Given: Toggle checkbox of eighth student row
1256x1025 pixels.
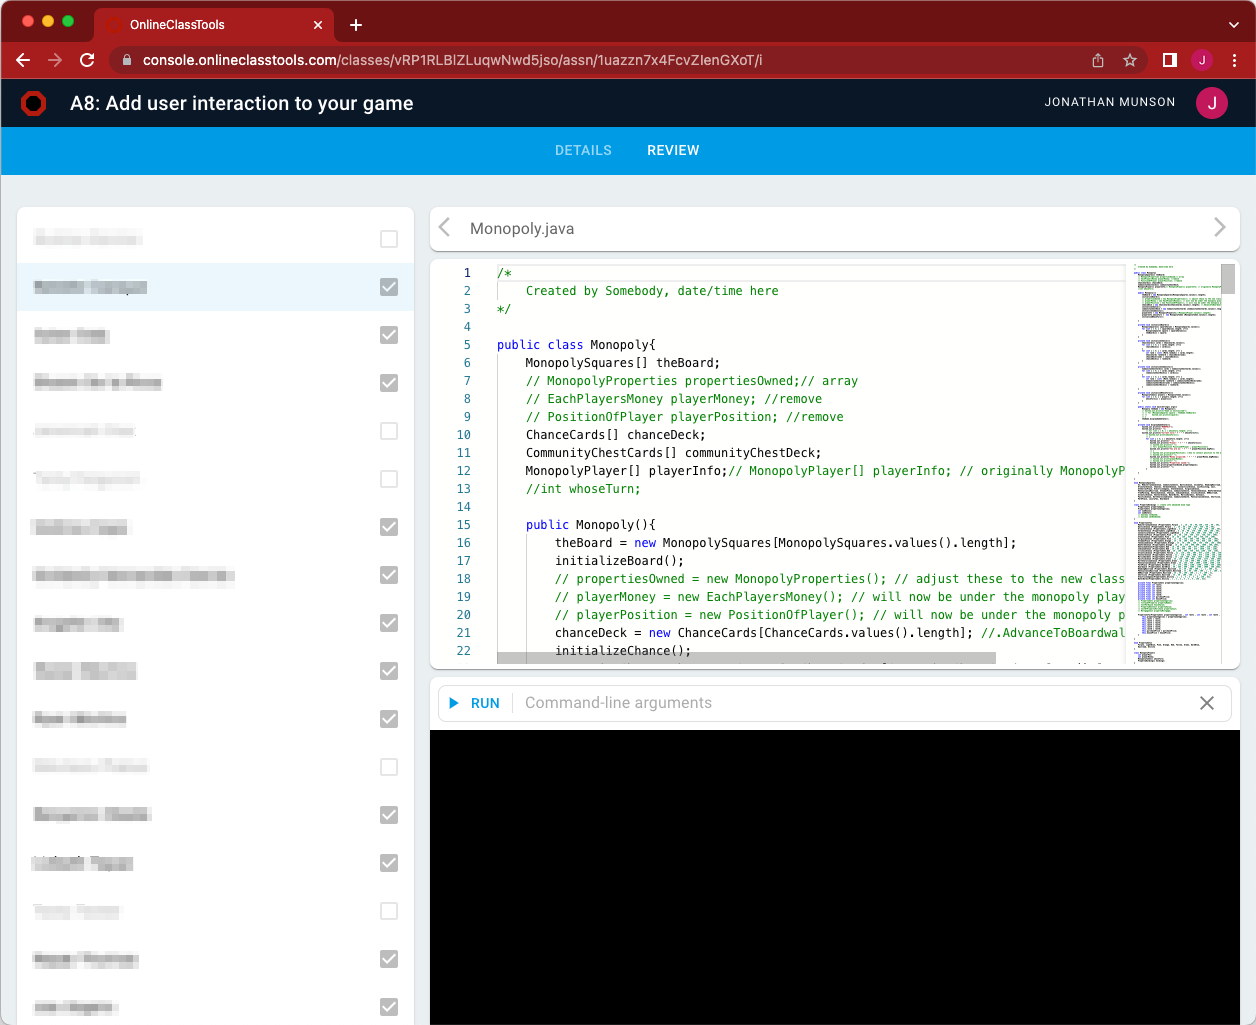Looking at the screenshot, I should pos(389,575).
